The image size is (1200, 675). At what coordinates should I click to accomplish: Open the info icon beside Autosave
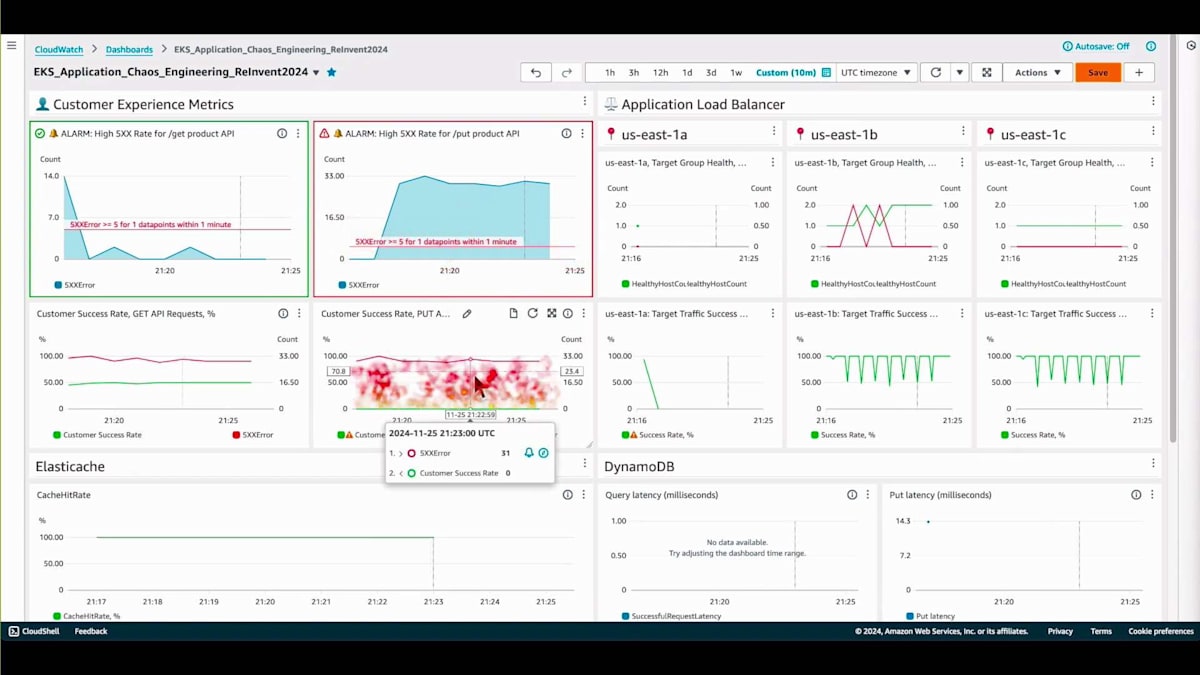[1151, 46]
